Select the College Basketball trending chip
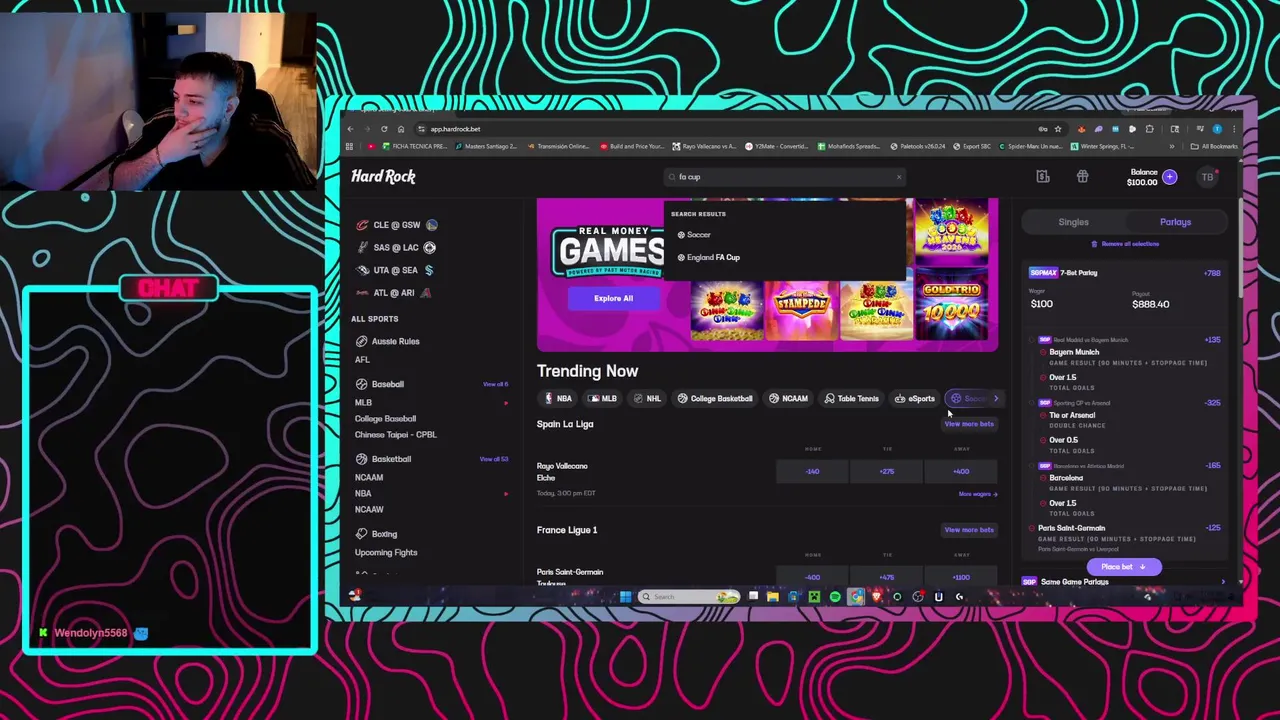The image size is (1280, 720). (x=714, y=399)
